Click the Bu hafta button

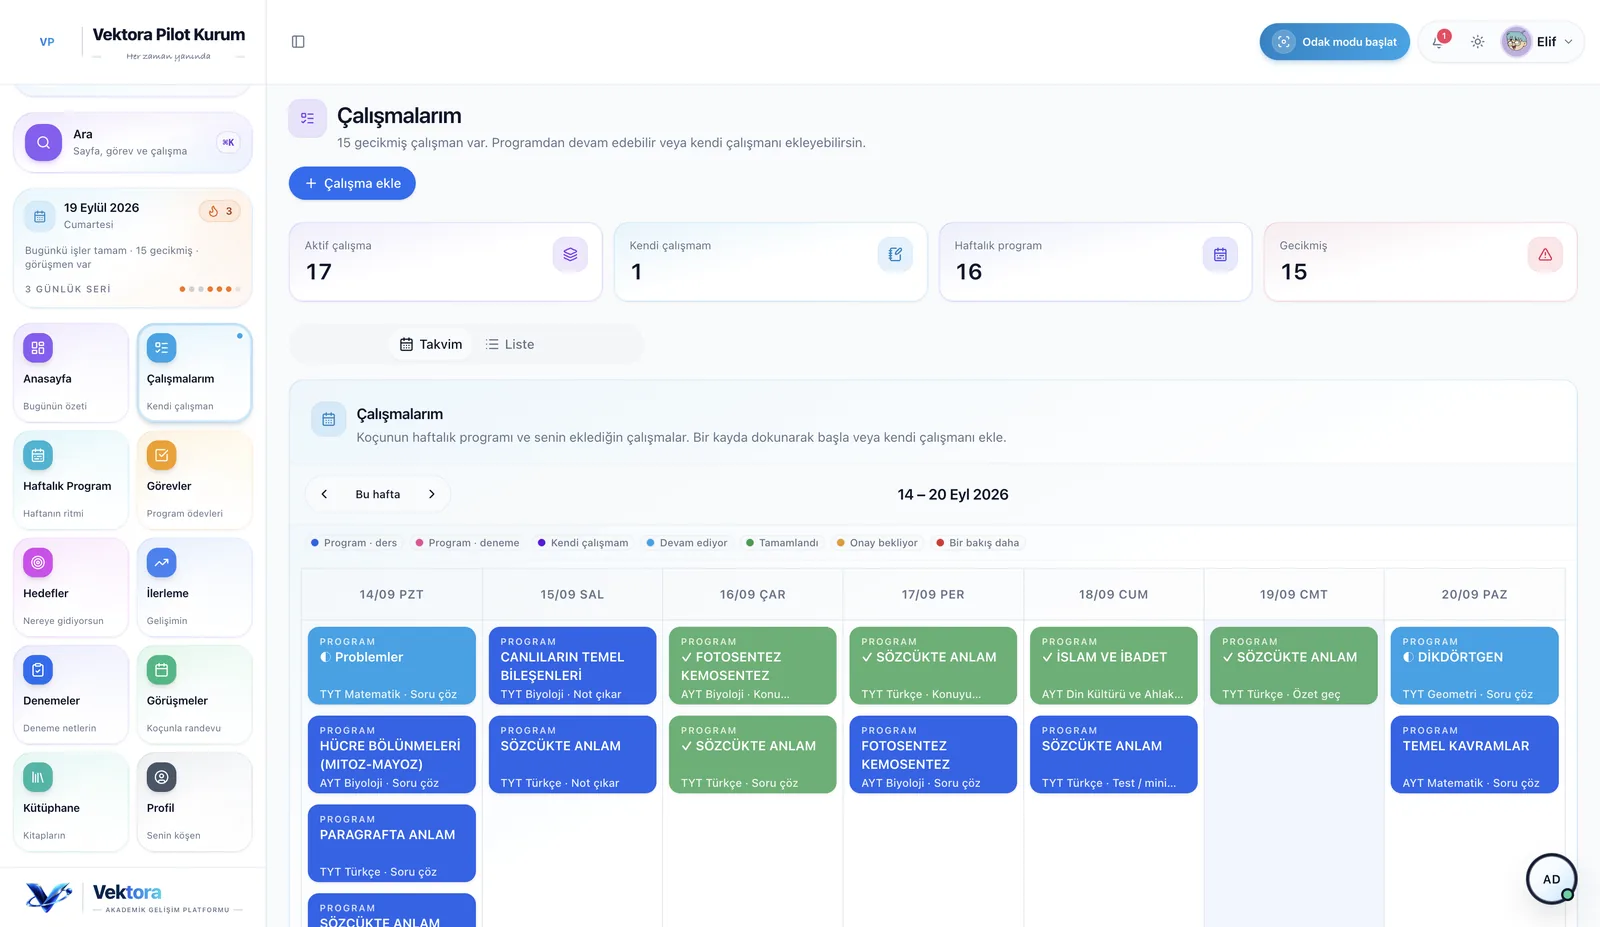coord(378,494)
